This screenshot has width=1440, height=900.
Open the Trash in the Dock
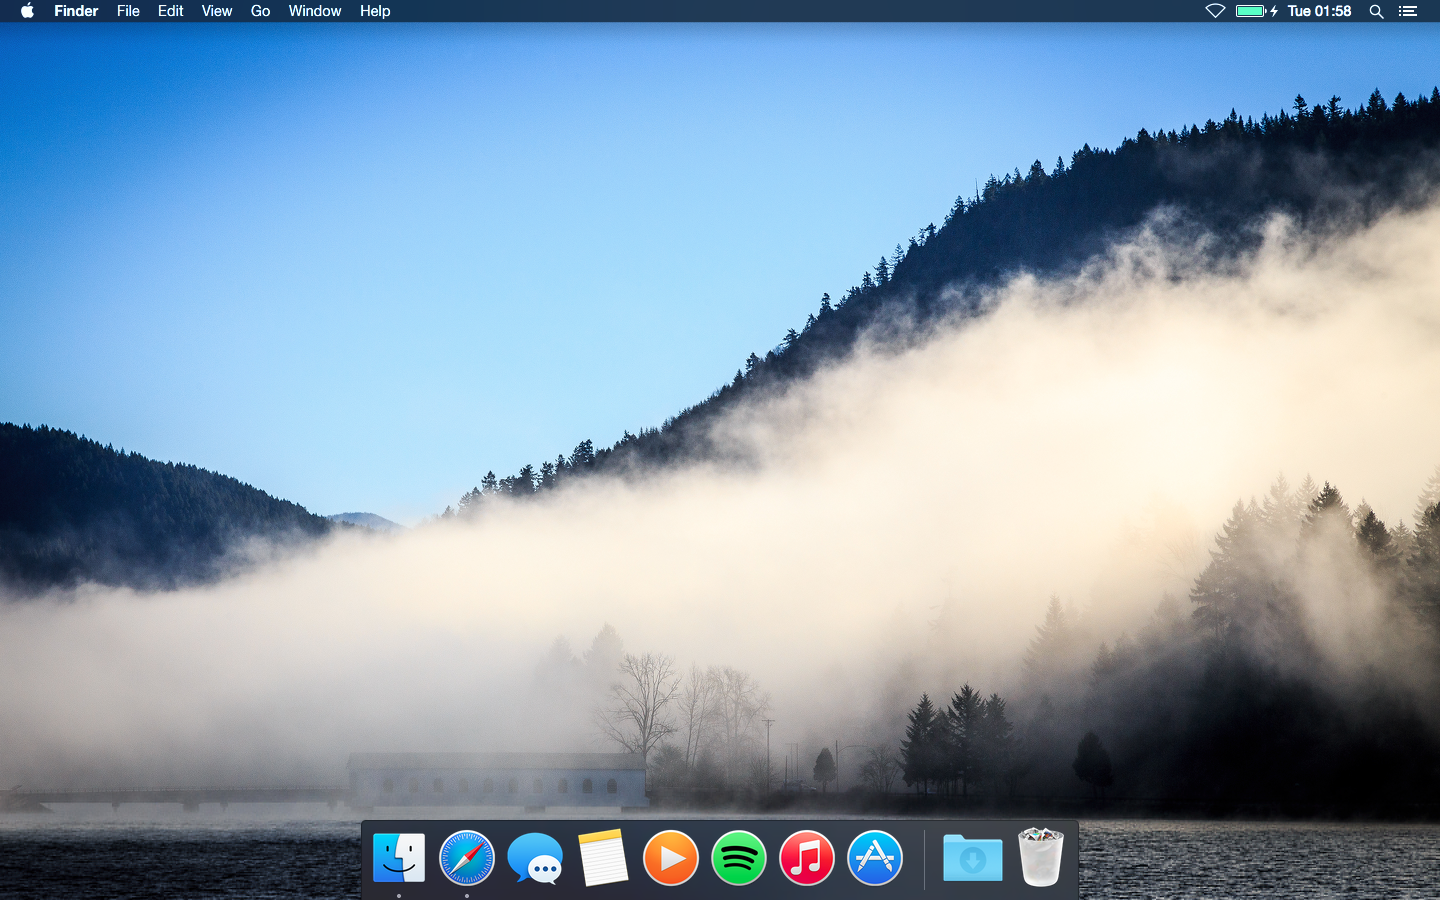point(1041,857)
